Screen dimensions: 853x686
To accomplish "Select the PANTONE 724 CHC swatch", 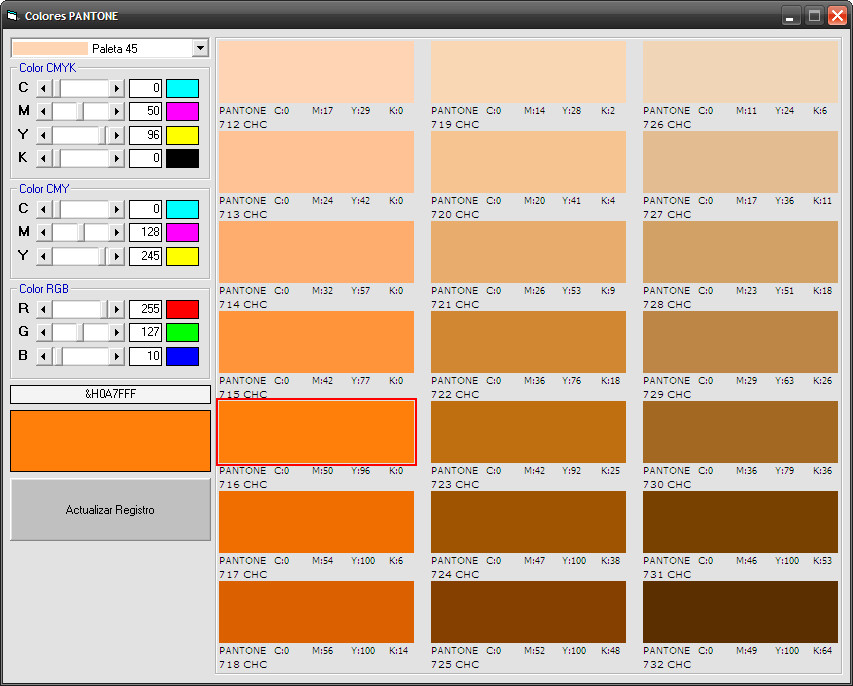I will (528, 522).
